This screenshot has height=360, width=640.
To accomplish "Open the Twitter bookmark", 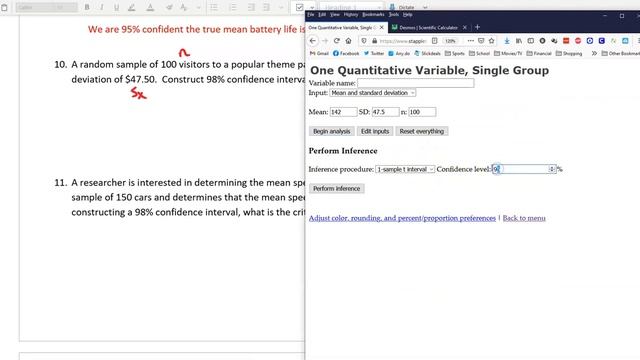I will click(374, 53).
